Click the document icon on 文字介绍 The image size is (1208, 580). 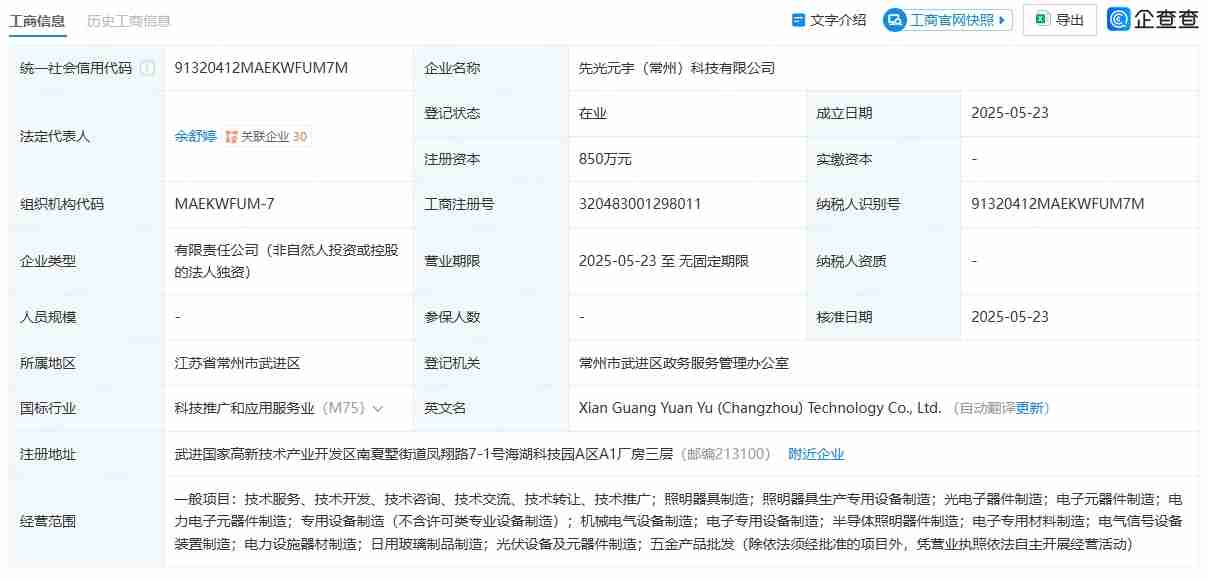pos(797,19)
